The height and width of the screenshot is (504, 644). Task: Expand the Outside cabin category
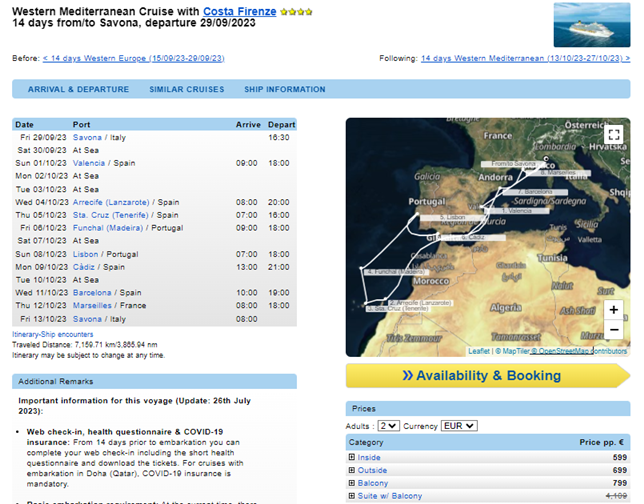352,470
